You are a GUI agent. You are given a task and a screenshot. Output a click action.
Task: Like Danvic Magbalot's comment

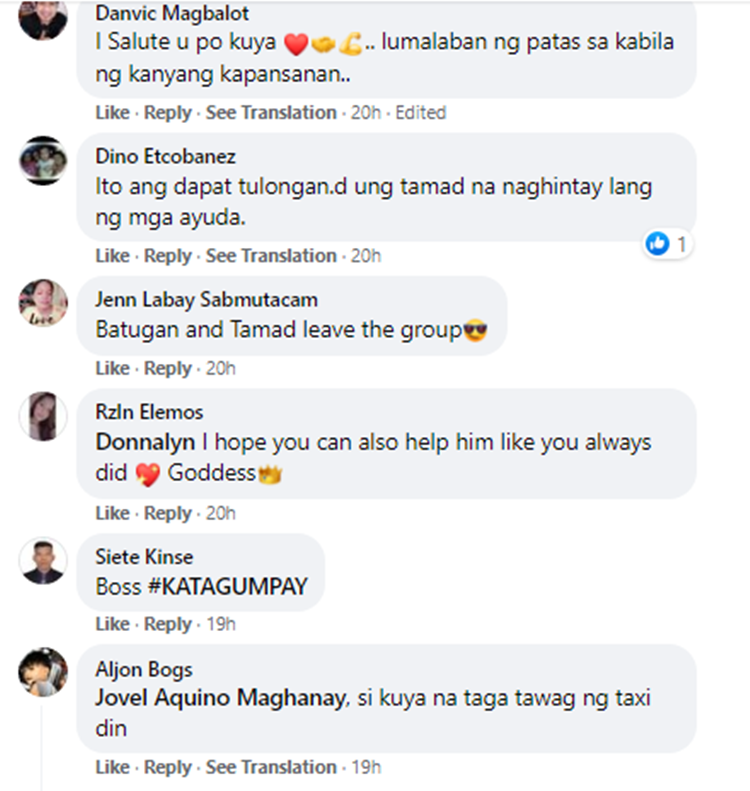(112, 112)
